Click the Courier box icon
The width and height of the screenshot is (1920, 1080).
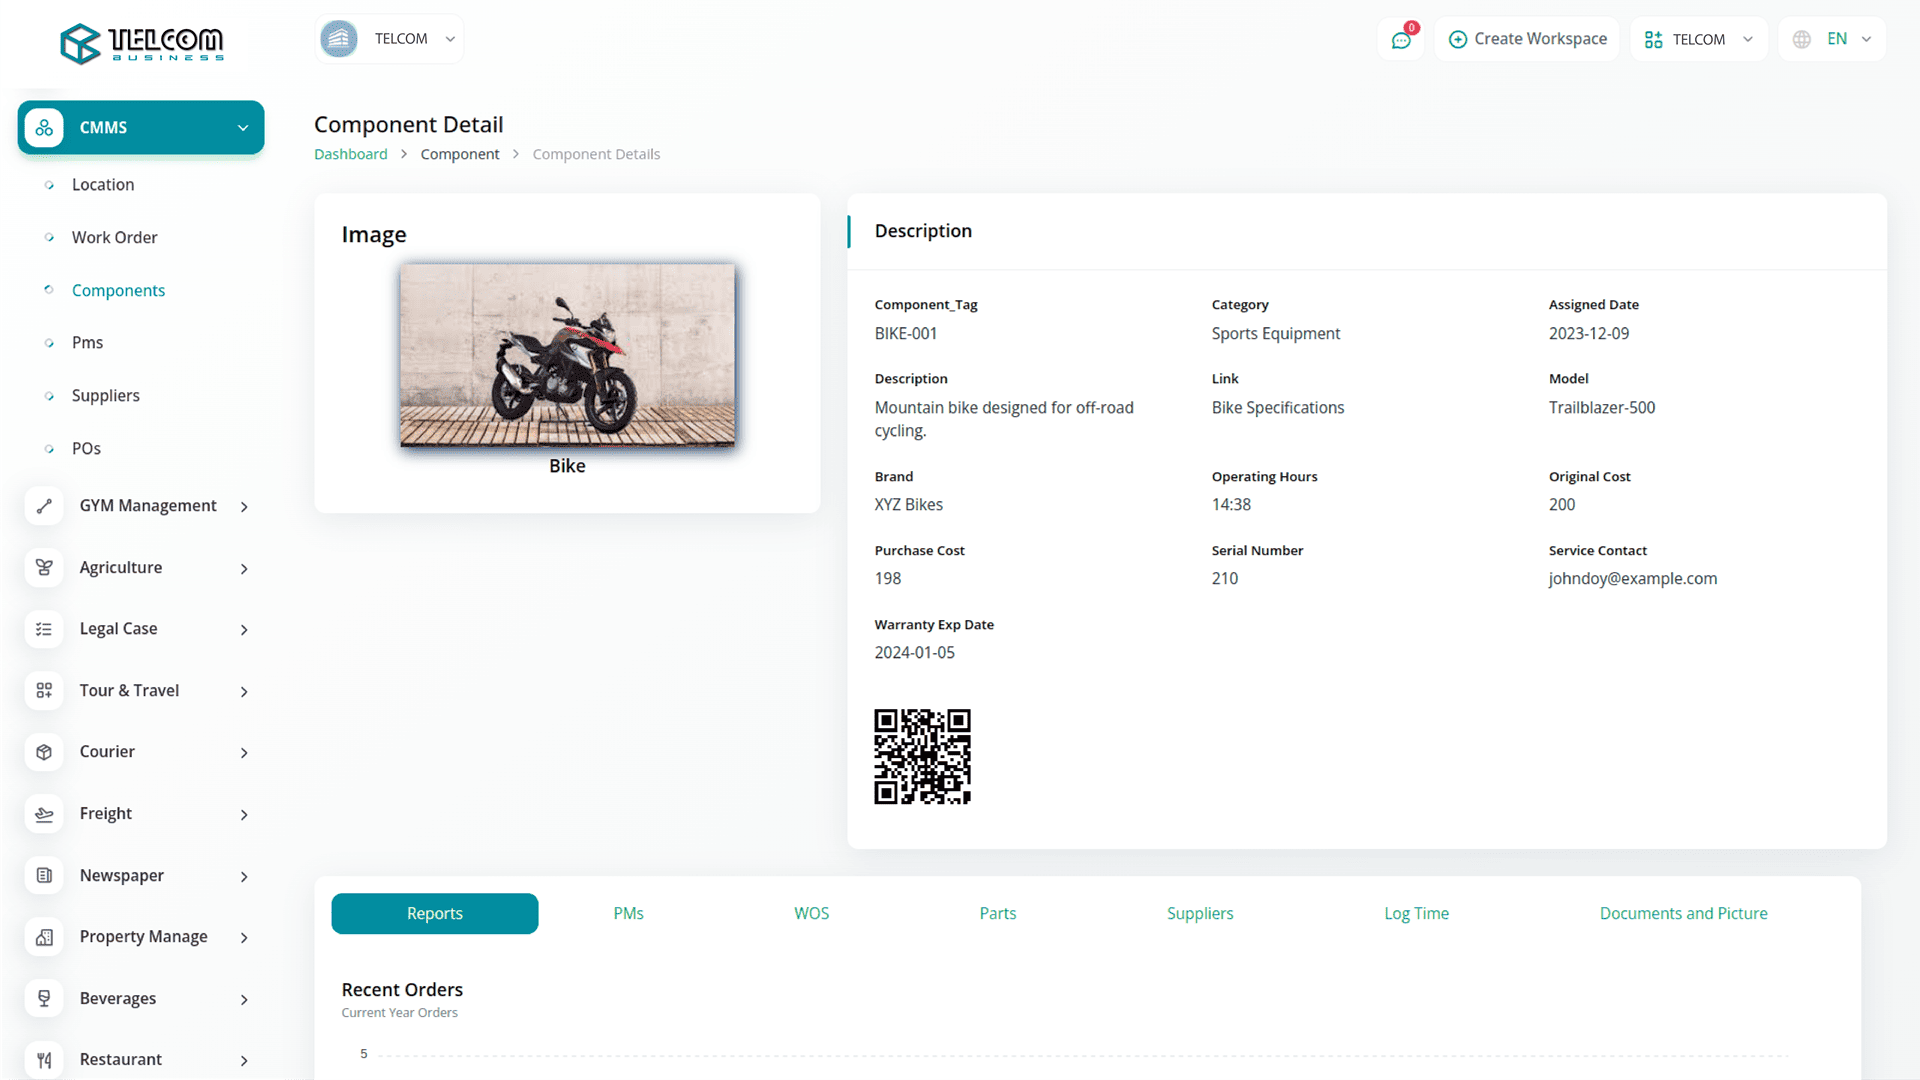(x=44, y=752)
